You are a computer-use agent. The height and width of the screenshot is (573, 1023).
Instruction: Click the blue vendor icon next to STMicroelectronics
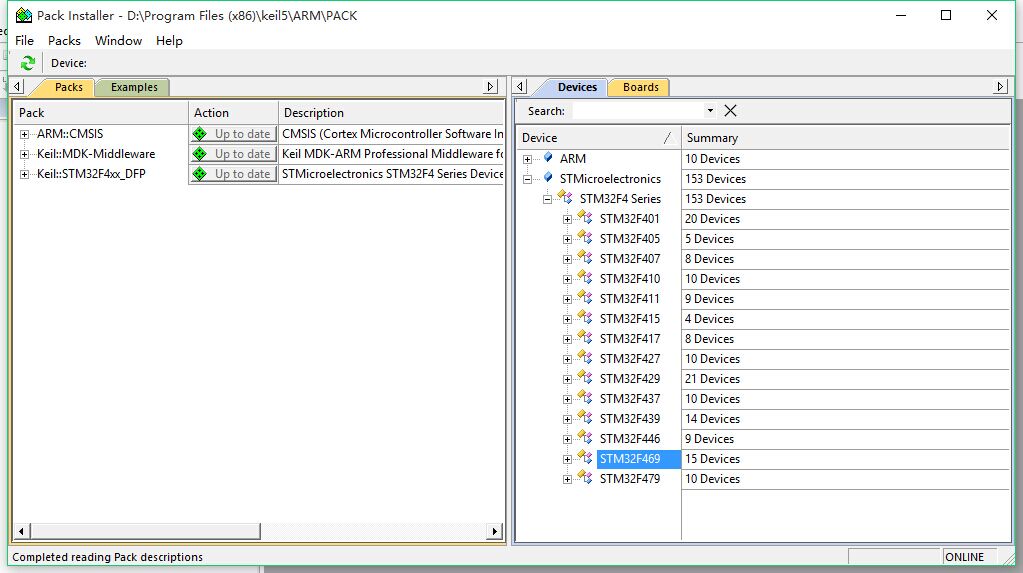click(549, 178)
